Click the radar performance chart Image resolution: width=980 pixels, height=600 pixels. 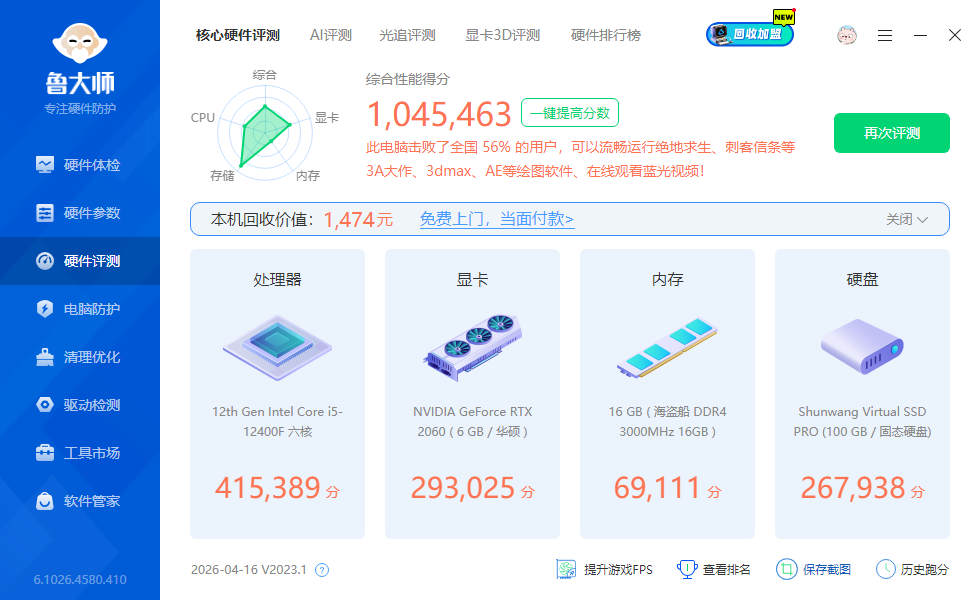(265, 132)
